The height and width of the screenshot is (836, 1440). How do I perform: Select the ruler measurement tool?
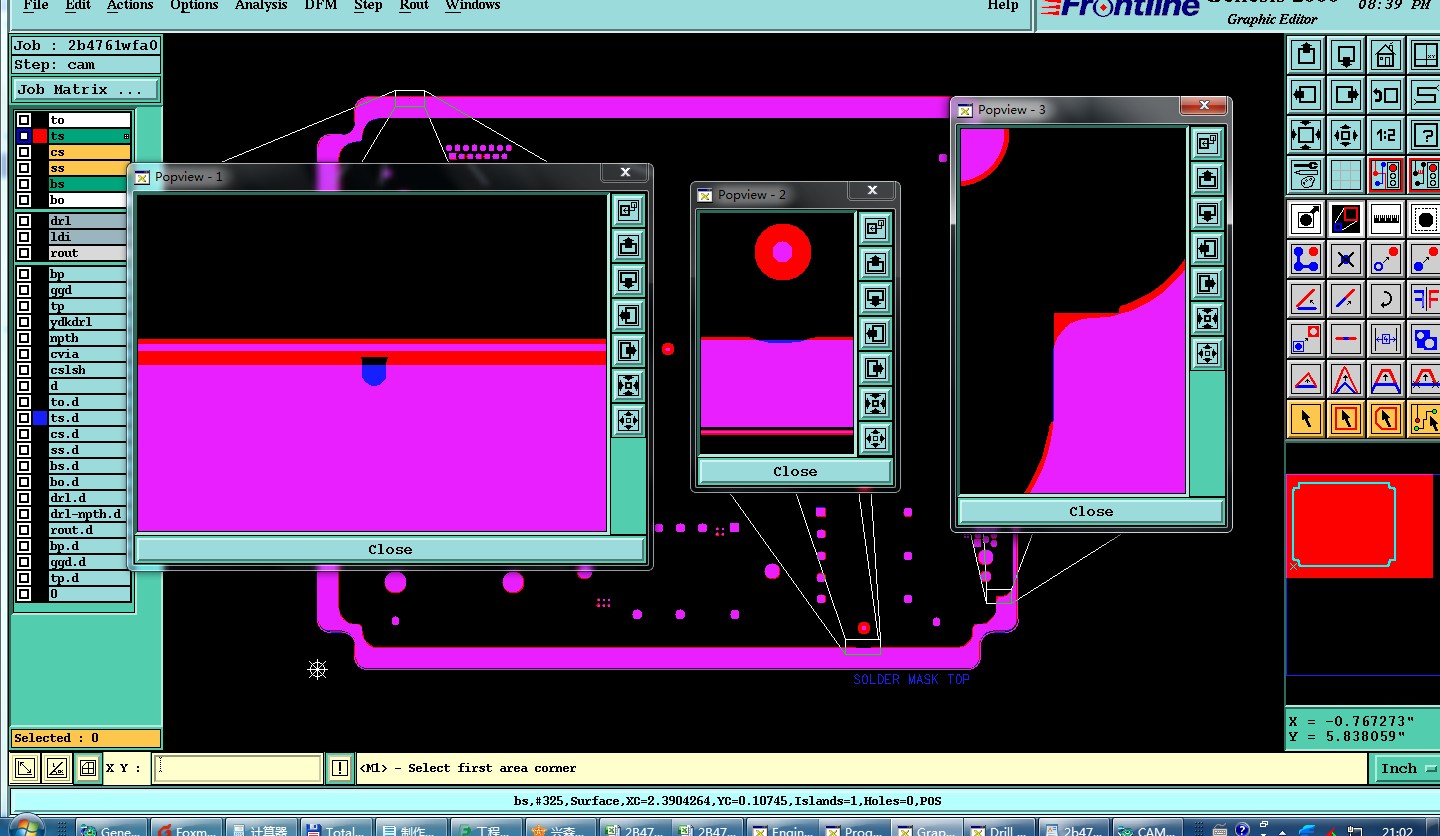1385,218
